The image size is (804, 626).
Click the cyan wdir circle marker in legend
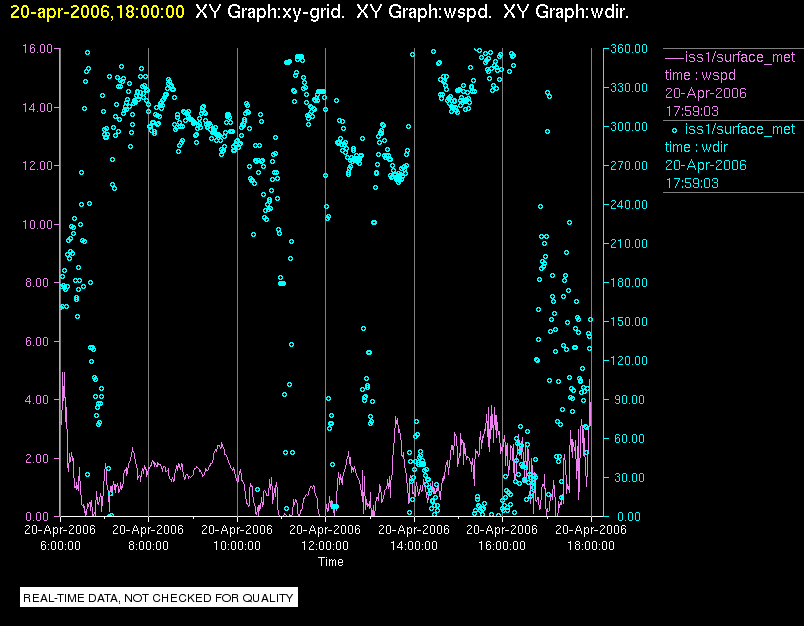(674, 129)
